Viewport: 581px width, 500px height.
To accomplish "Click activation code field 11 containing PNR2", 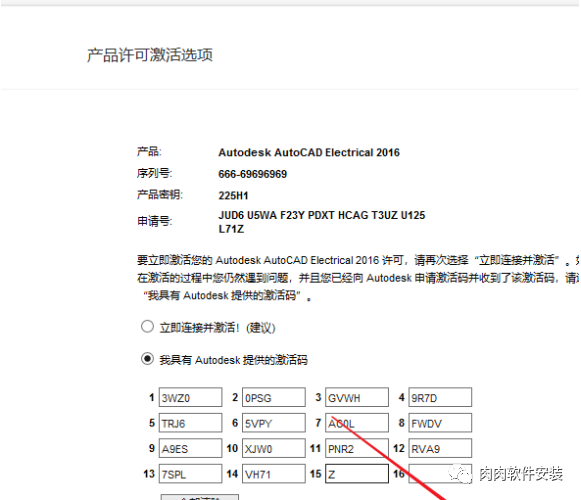I will click(357, 448).
